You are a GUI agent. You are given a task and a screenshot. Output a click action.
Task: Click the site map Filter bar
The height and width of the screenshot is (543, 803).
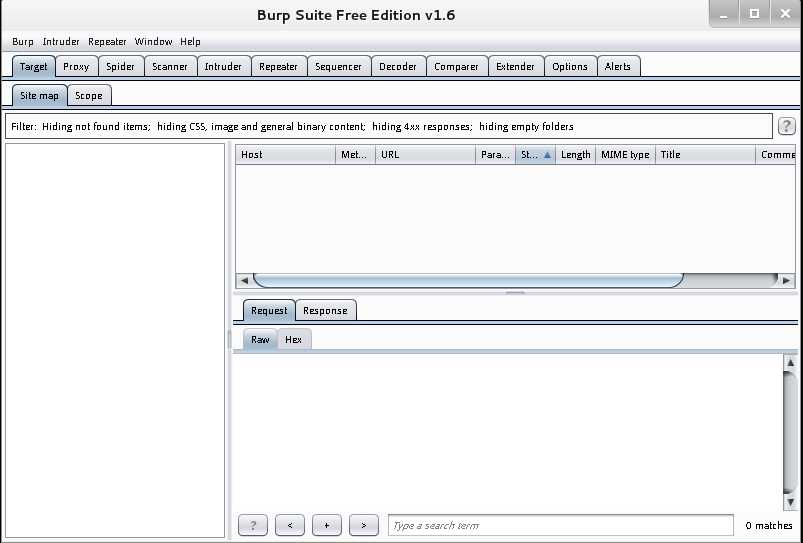(389, 126)
